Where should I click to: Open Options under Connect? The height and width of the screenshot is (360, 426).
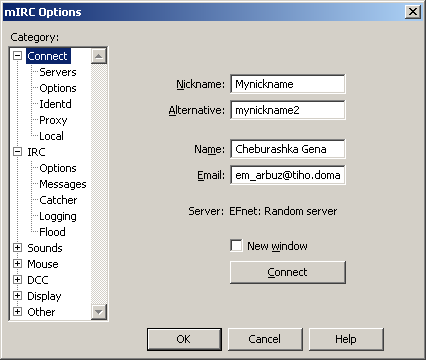[58, 88]
